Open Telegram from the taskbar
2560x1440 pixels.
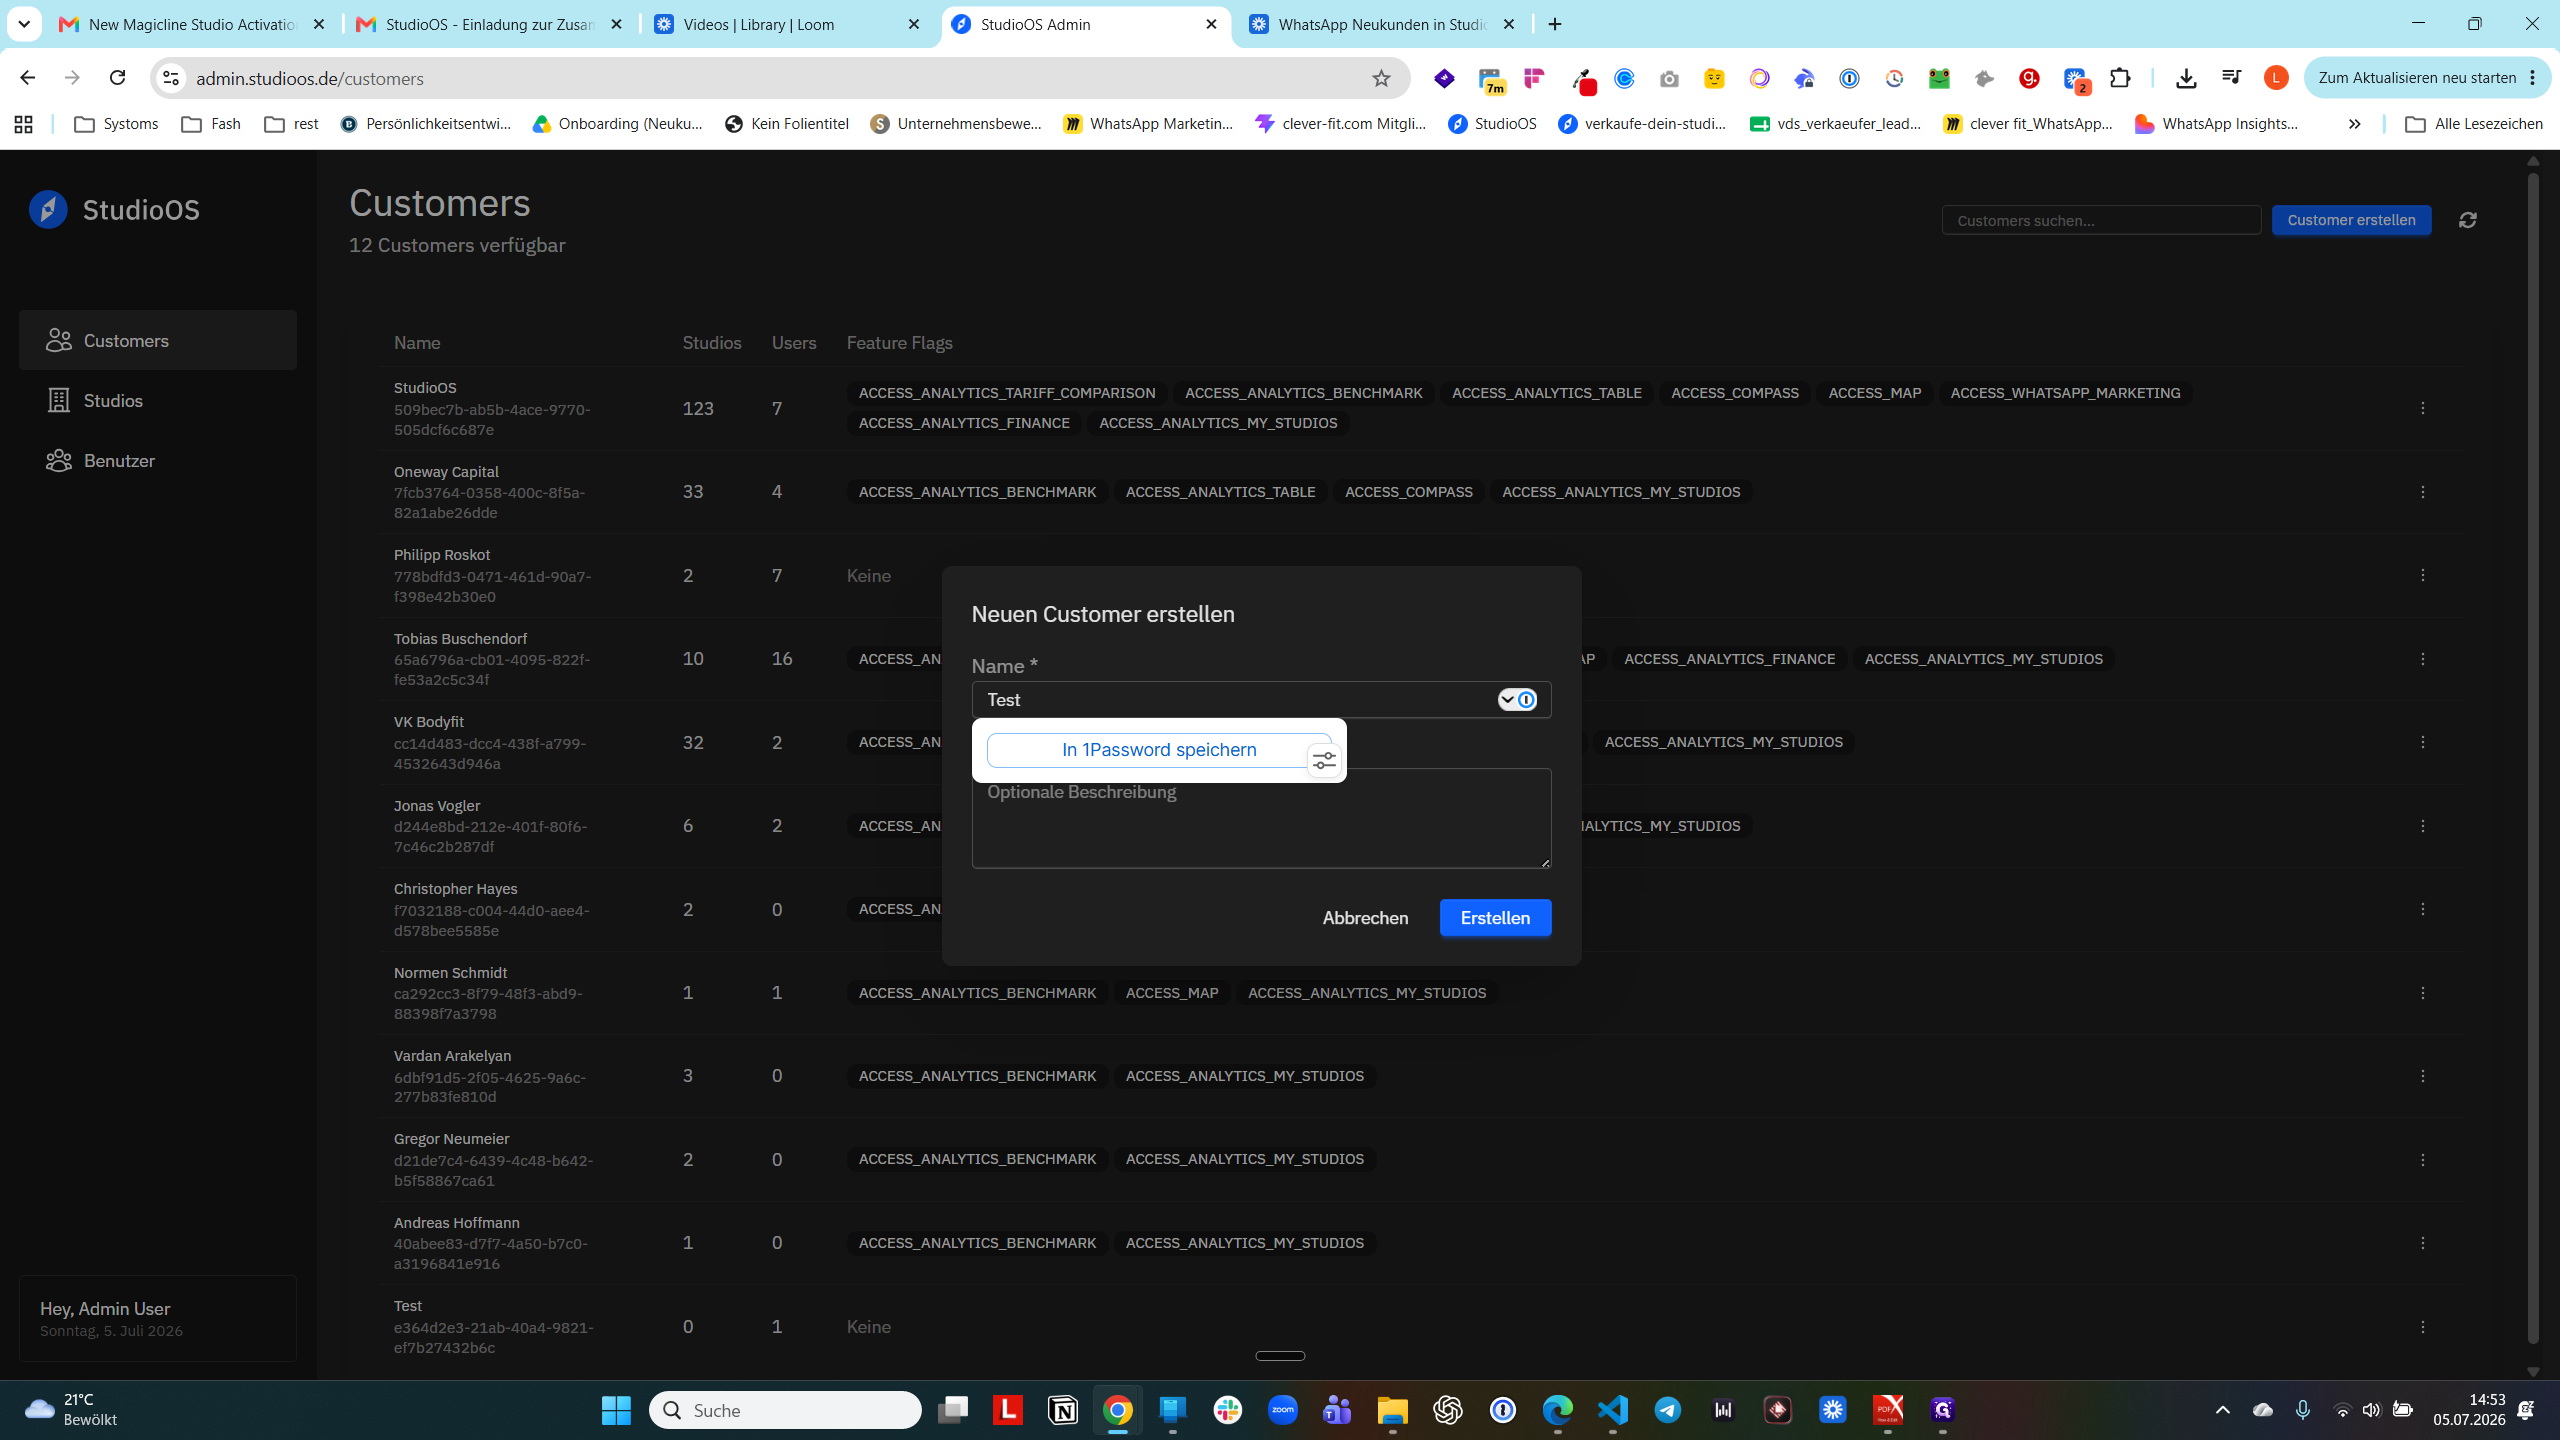pyautogui.click(x=1668, y=1410)
